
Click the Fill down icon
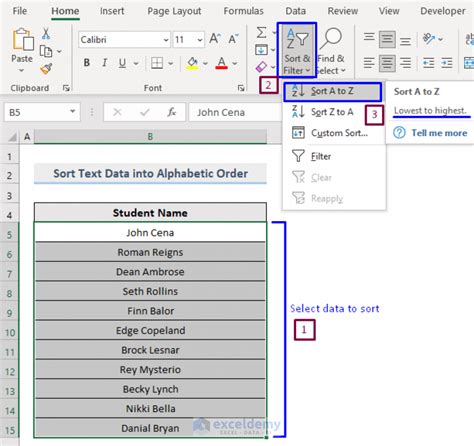(261, 50)
